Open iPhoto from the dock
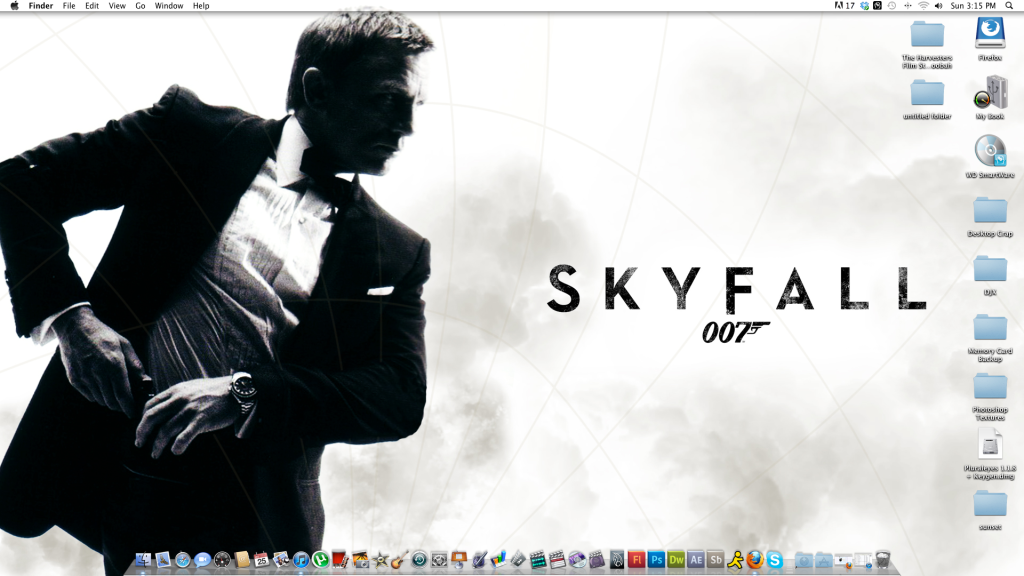Image resolution: width=1024 pixels, height=576 pixels. pos(360,560)
